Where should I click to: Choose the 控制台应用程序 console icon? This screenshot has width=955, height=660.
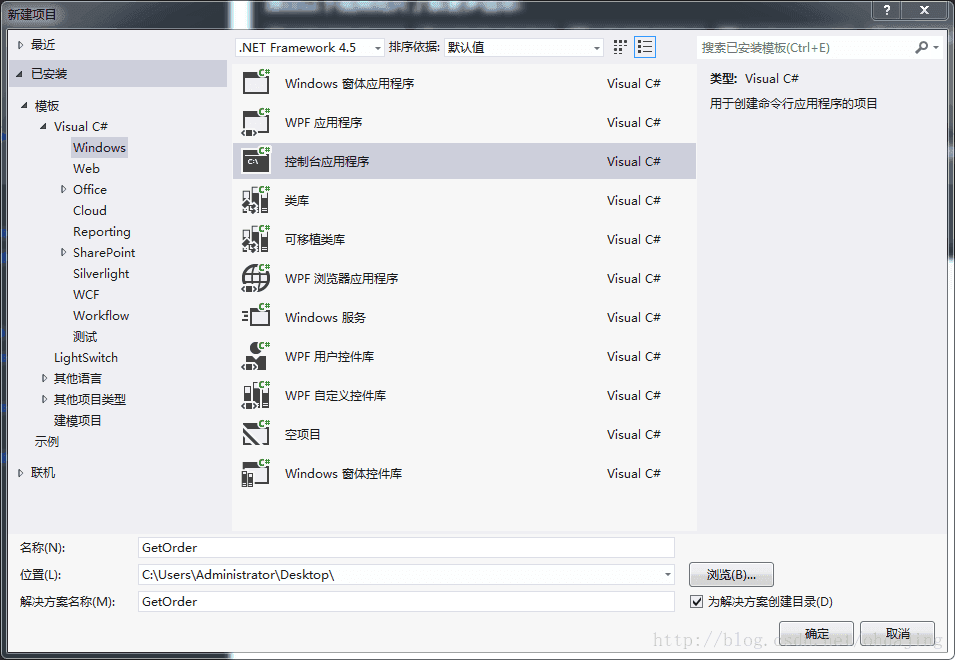point(256,161)
